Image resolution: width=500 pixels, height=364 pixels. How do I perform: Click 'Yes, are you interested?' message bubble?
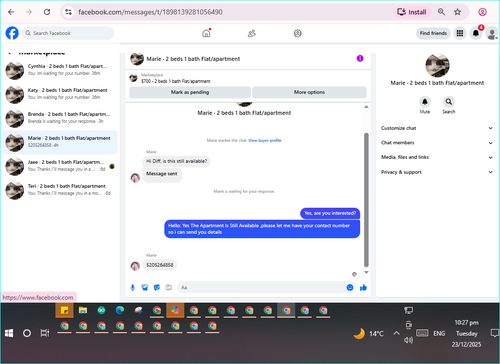click(330, 213)
